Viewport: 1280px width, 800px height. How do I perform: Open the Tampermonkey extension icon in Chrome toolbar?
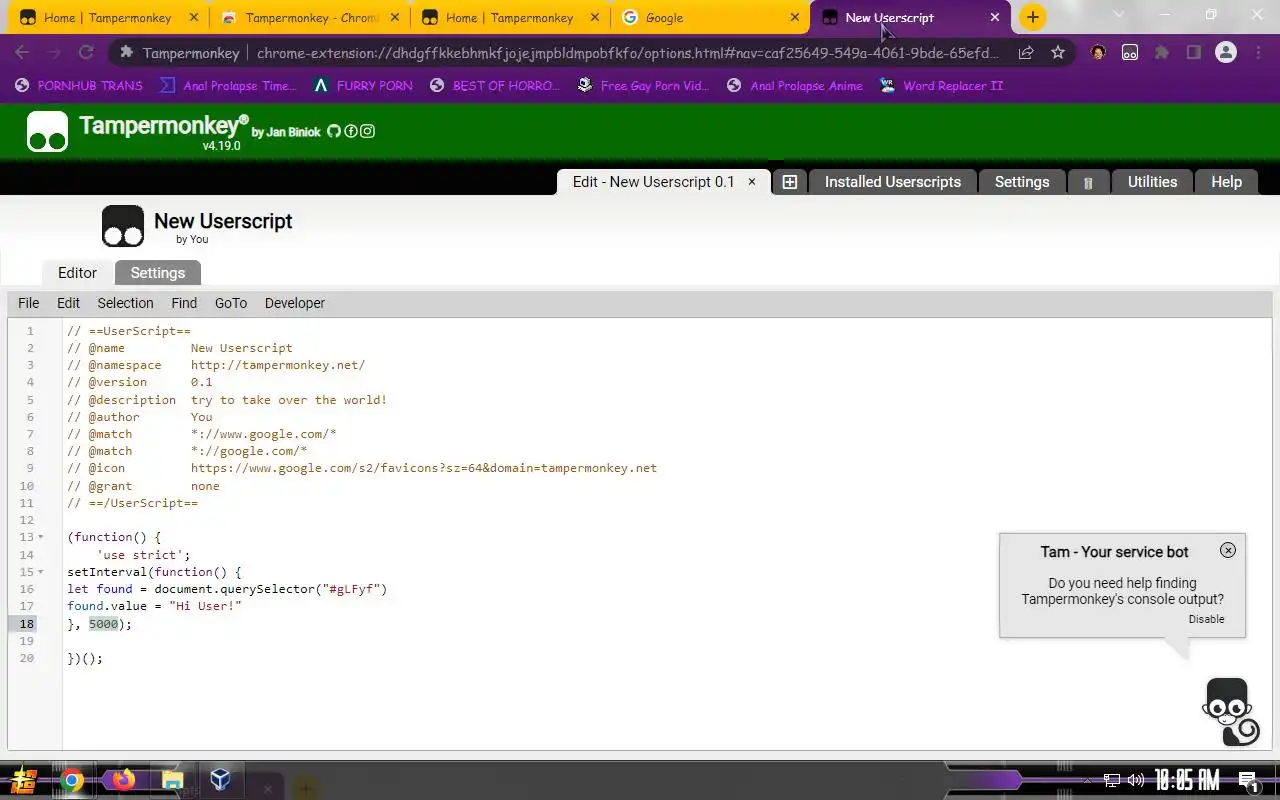[1130, 53]
